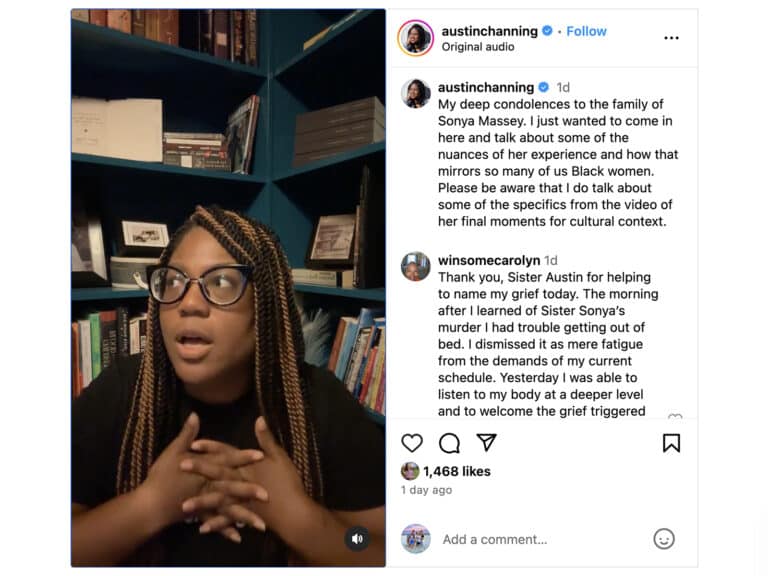Screen dimensions: 768x576
Task: Pause the video by clicking it
Action: pos(228,288)
